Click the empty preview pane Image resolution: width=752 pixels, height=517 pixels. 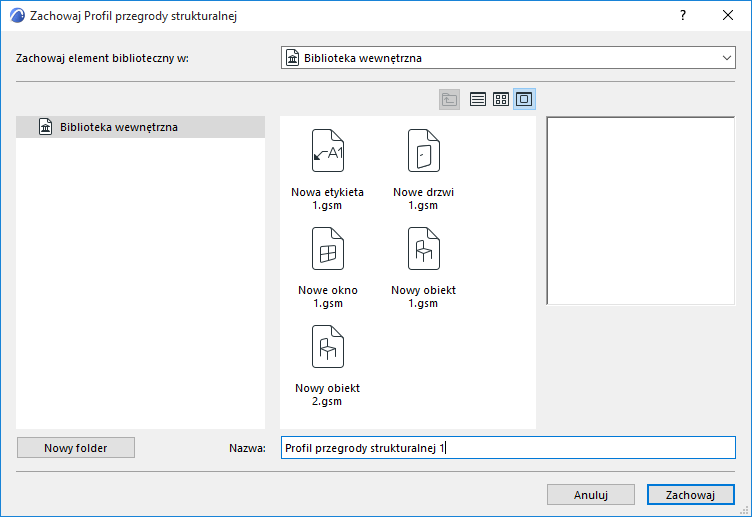pos(641,211)
